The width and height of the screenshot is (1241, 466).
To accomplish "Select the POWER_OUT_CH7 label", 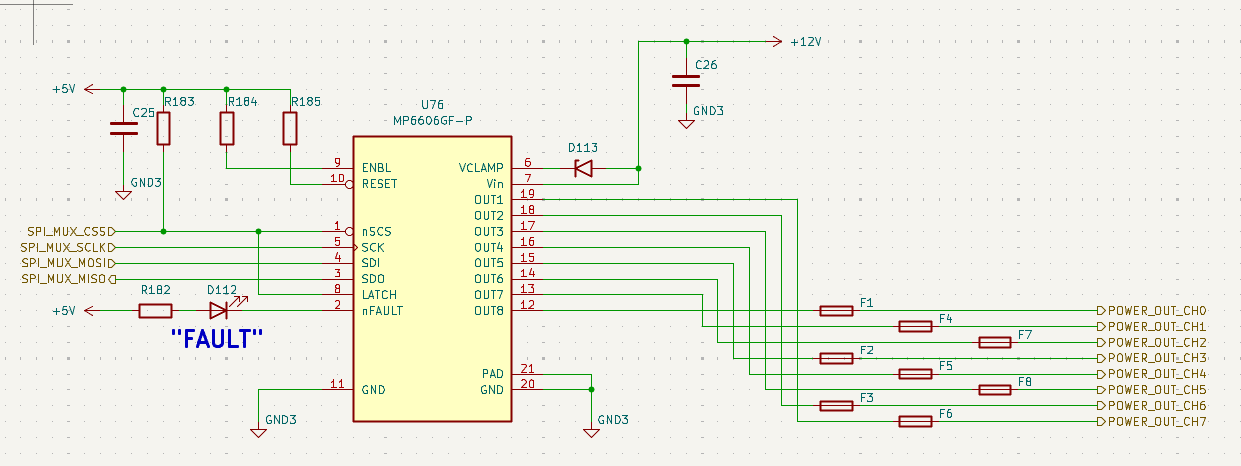I will click(x=1157, y=422).
